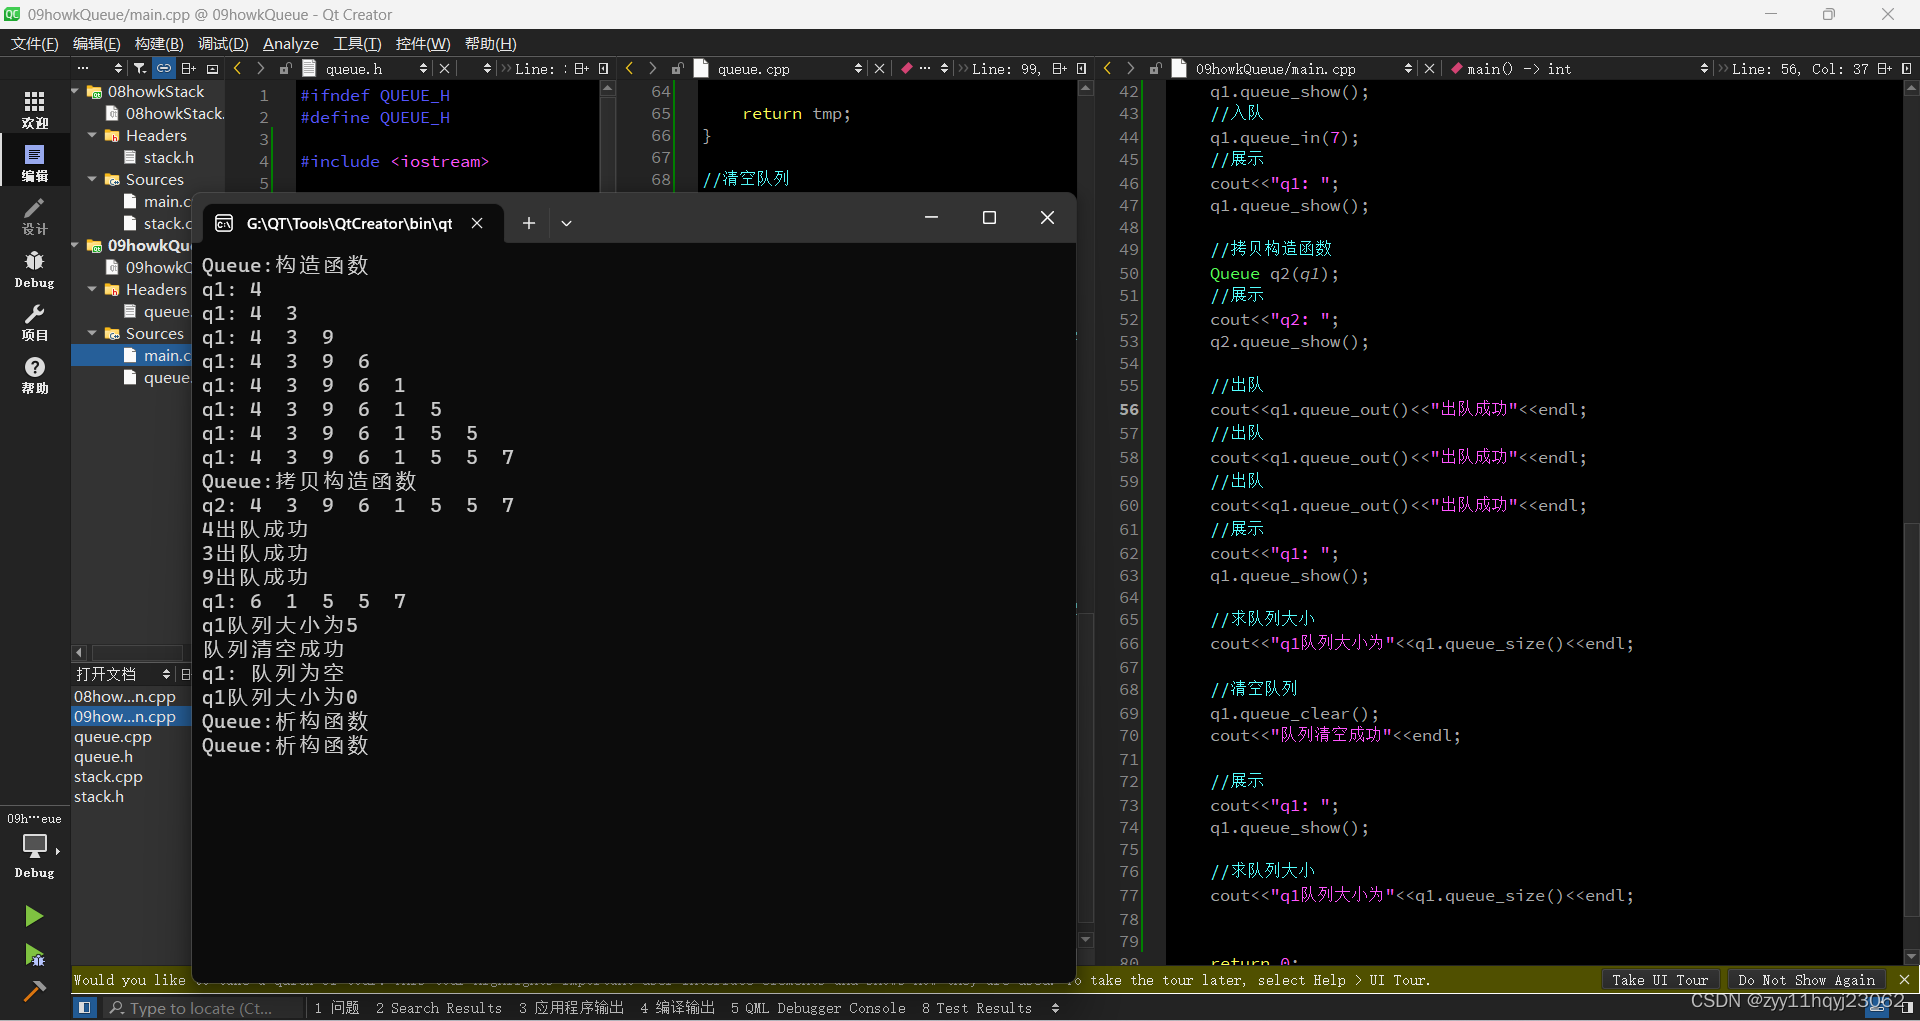Expand the Headers folder of 09howkQueue

tap(93, 289)
